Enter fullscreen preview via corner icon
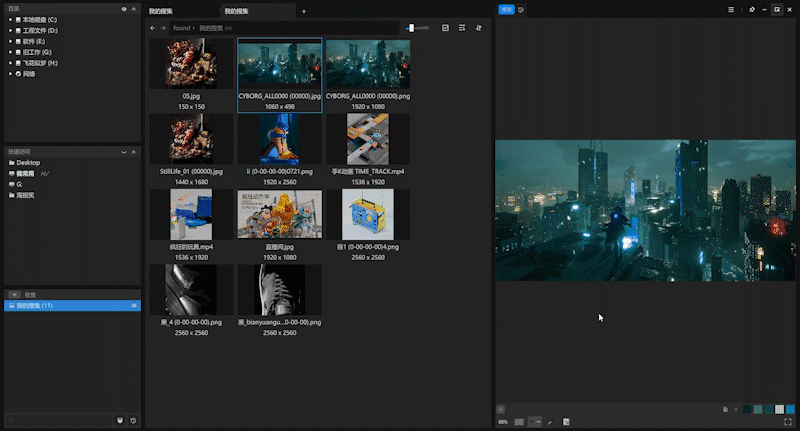Viewport: 800px width, 431px height. point(788,422)
